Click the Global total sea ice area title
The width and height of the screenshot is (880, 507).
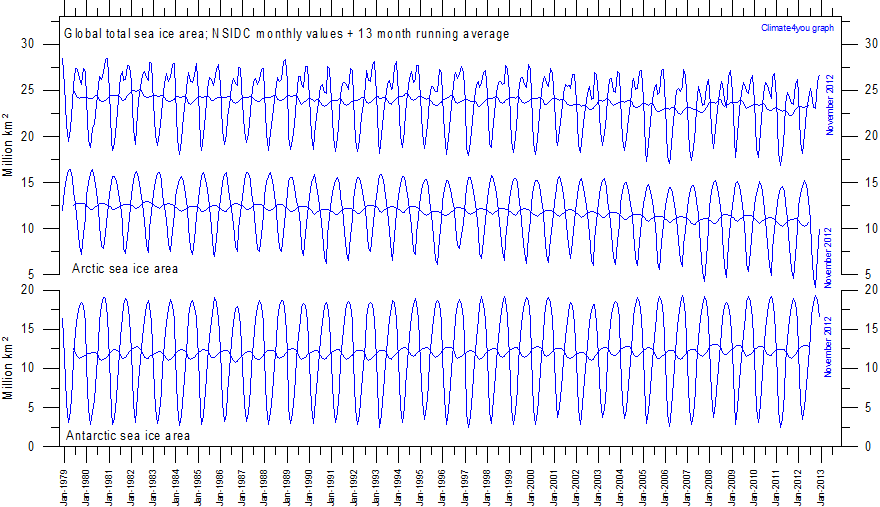pos(287,34)
